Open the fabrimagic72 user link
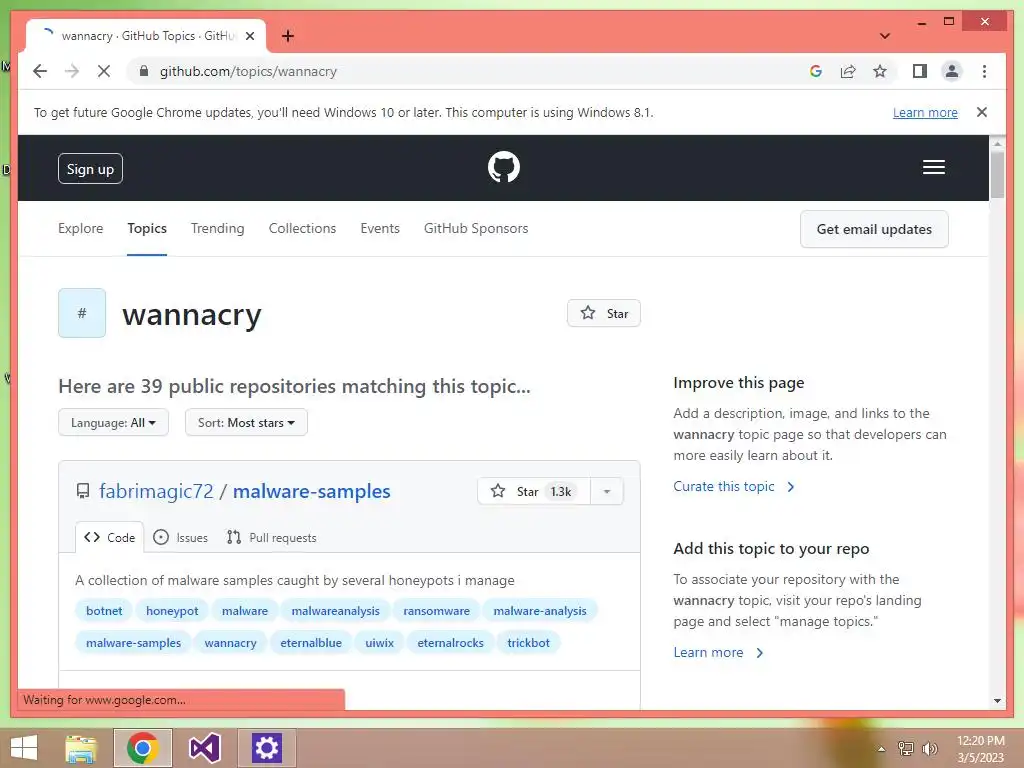Image resolution: width=1024 pixels, height=768 pixels. tap(156, 491)
